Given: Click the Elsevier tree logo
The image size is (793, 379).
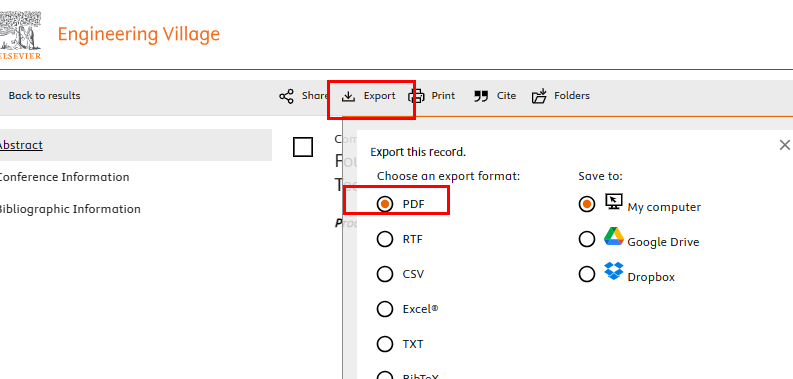Looking at the screenshot, I should pos(20,34).
